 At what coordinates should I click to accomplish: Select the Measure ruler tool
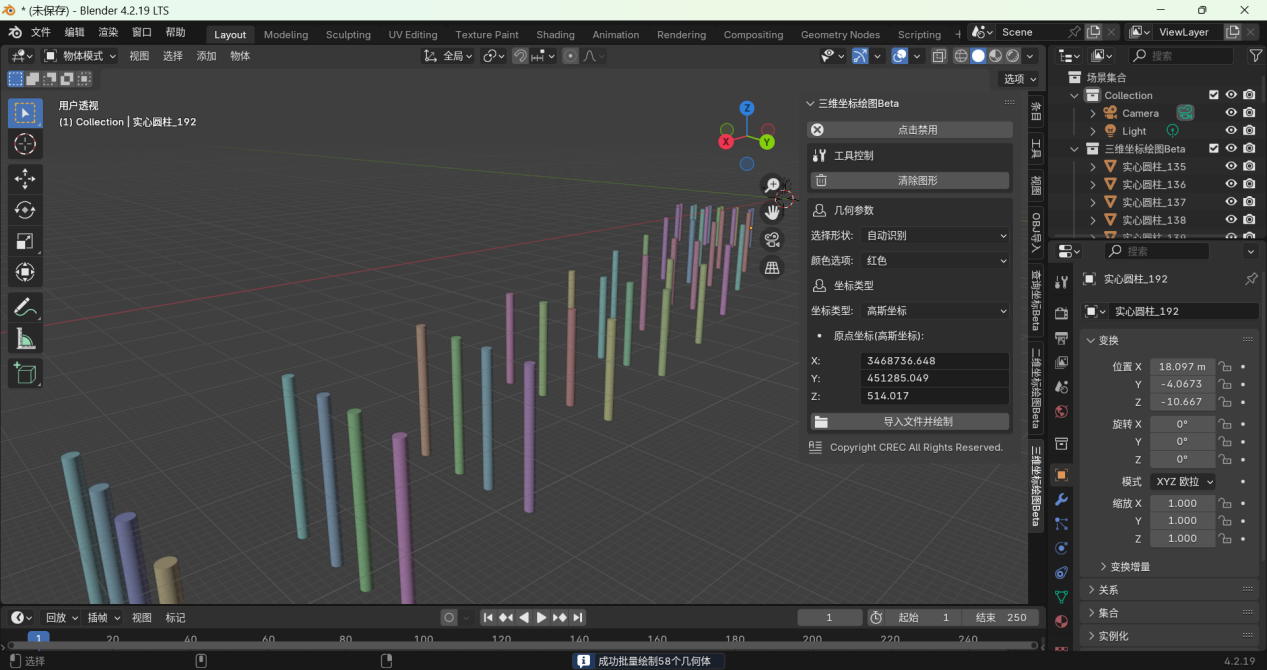pos(25,340)
